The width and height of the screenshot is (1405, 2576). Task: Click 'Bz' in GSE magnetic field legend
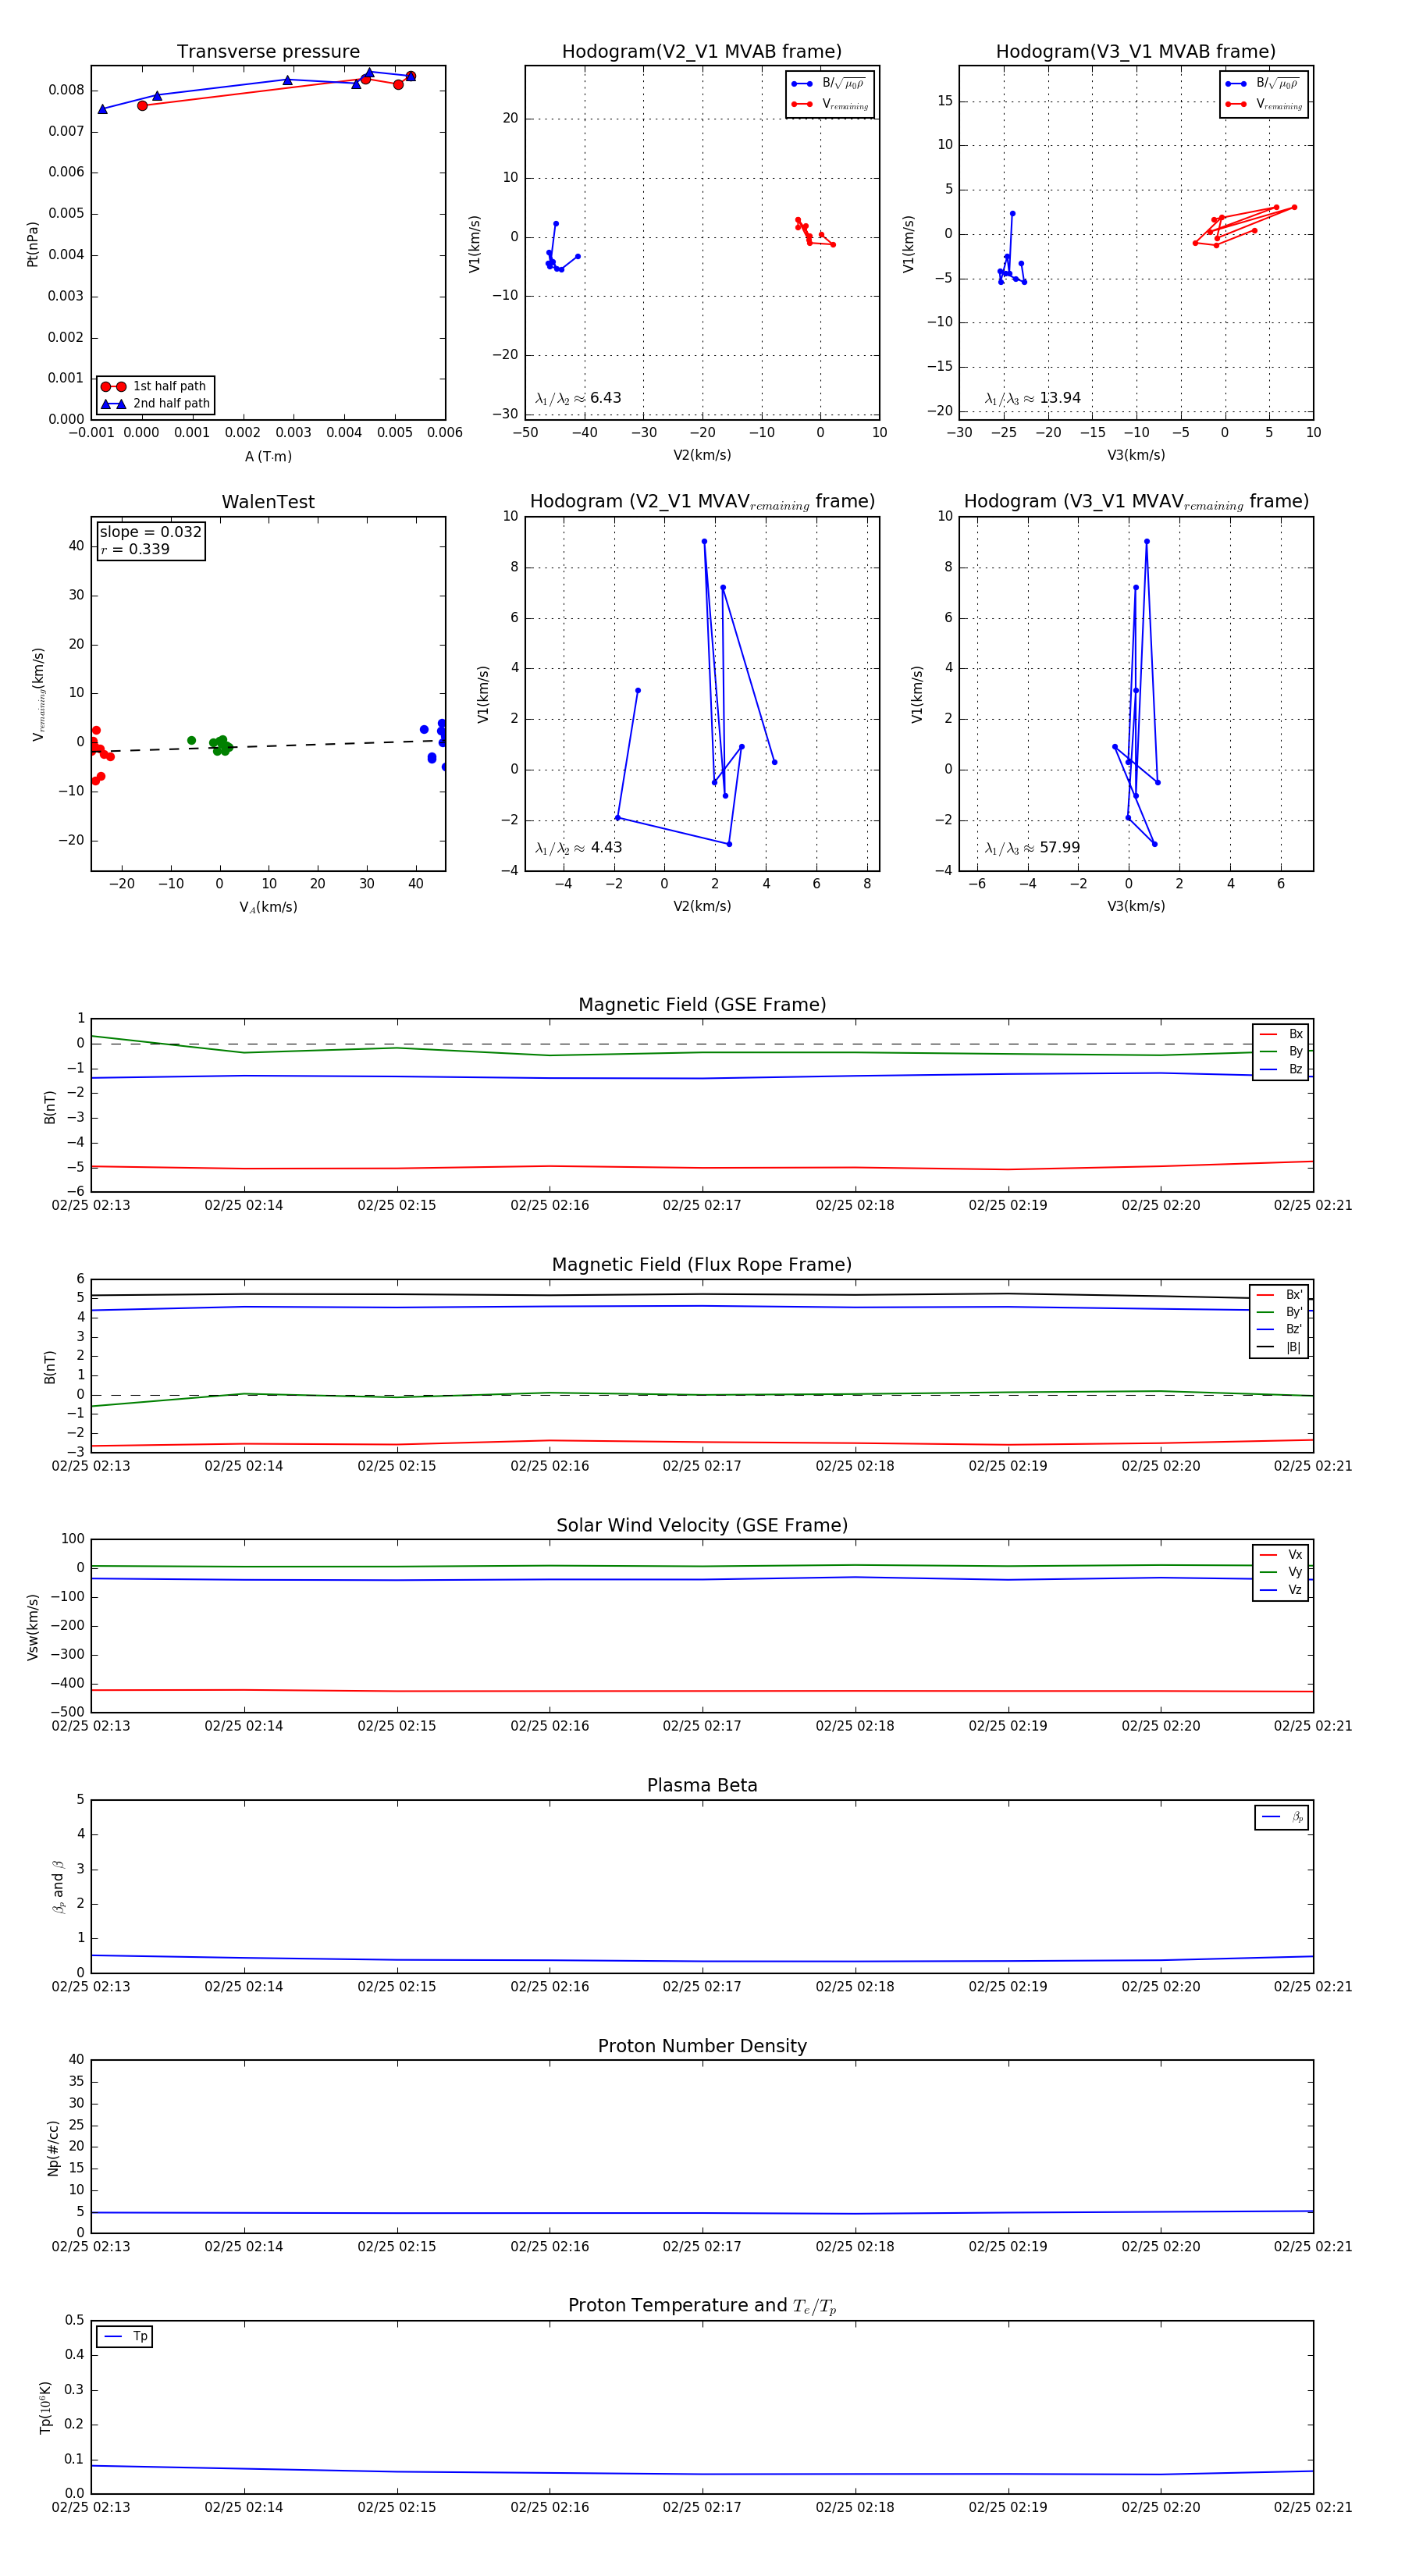(1281, 1070)
